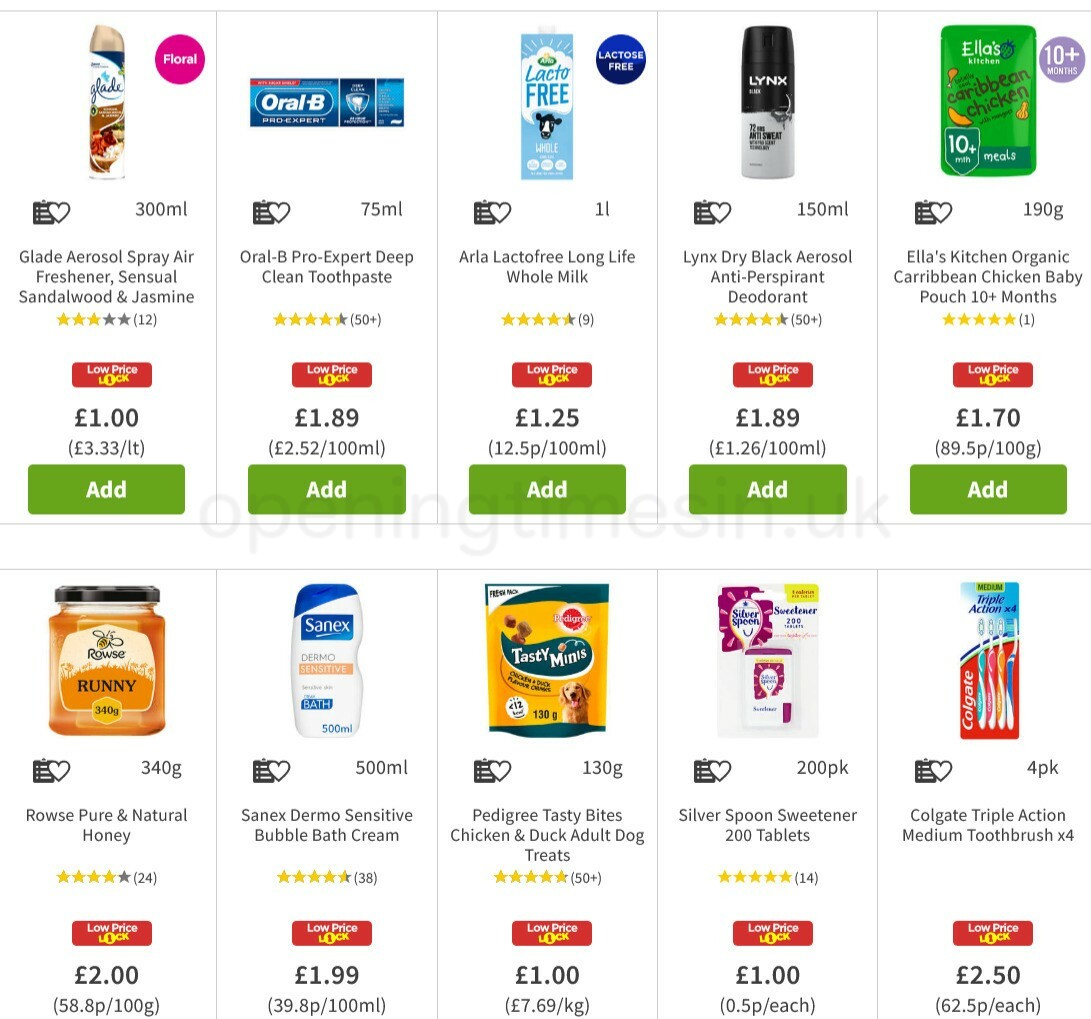
Task: Select the list icon under Sanex bubble bath
Action: click(x=273, y=770)
